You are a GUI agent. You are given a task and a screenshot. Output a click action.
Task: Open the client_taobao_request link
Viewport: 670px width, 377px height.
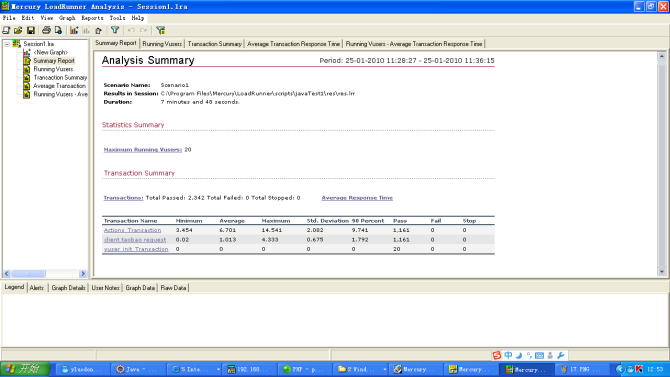click(x=135, y=239)
